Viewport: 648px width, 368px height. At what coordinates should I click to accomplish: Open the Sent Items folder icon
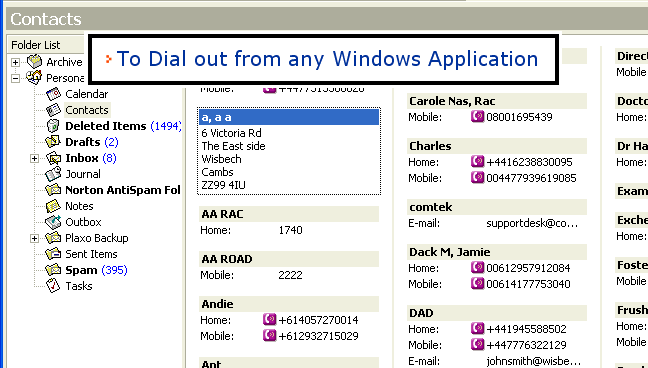click(53, 254)
